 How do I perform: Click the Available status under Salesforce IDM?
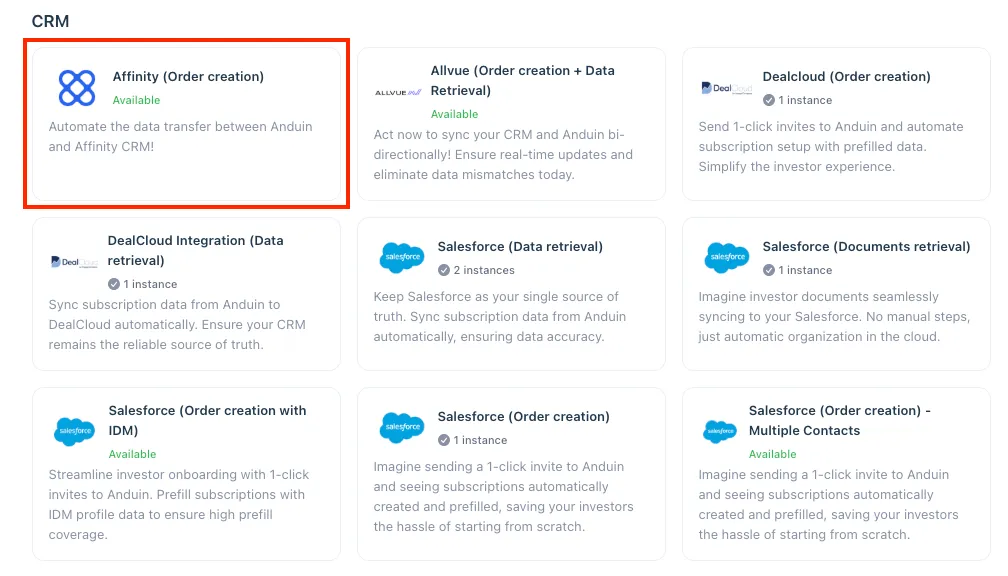pyautogui.click(x=132, y=454)
